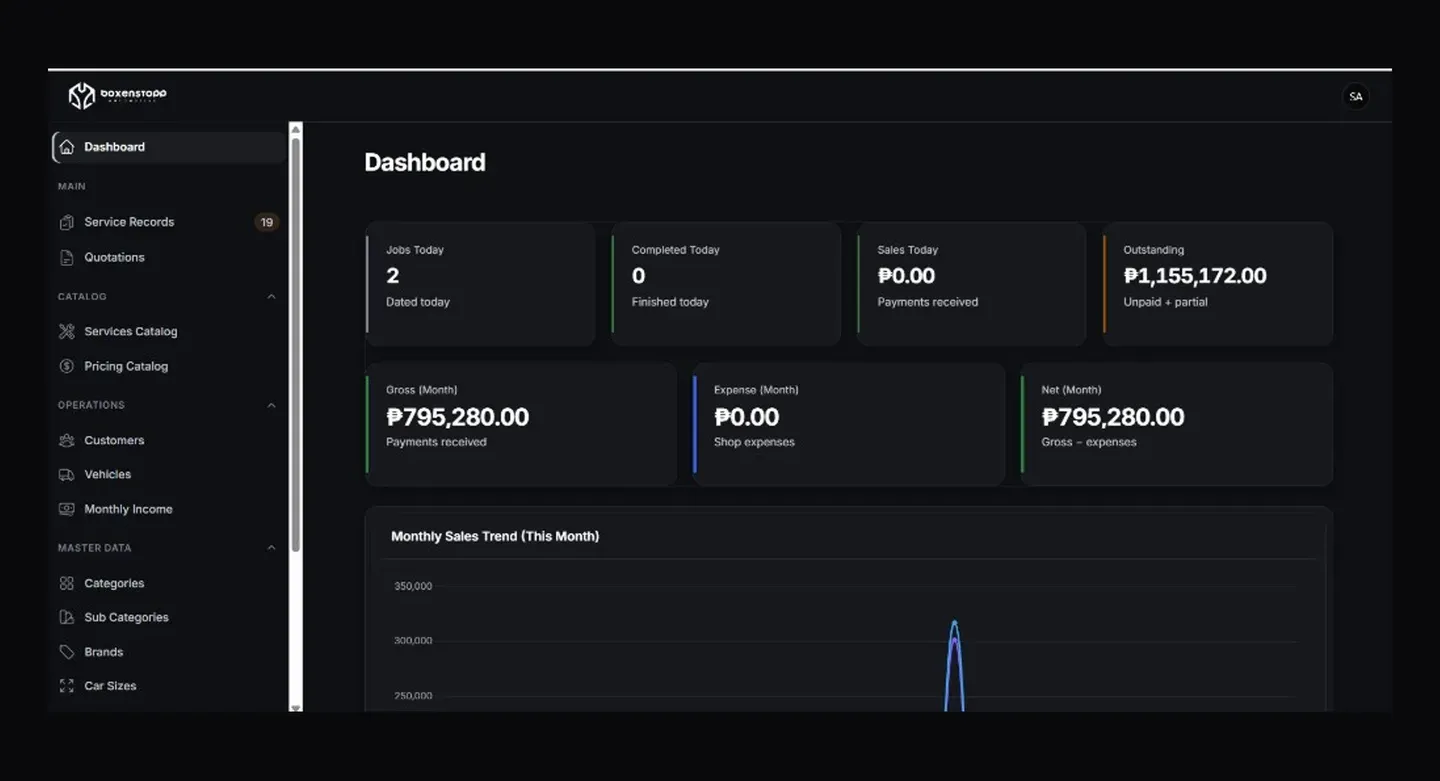
Task: Open Car Sizes master data
Action: (x=169, y=686)
